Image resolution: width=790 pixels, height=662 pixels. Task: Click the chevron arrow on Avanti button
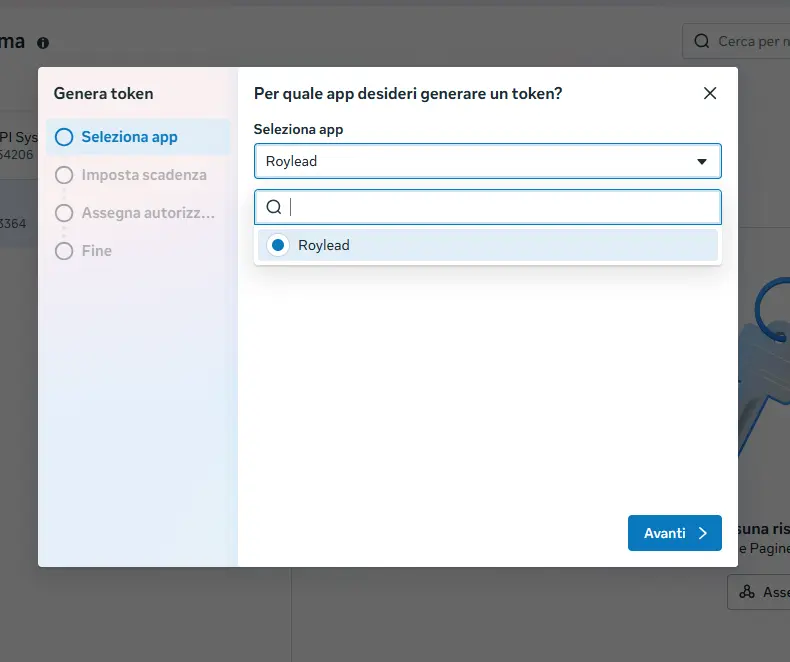click(x=703, y=533)
